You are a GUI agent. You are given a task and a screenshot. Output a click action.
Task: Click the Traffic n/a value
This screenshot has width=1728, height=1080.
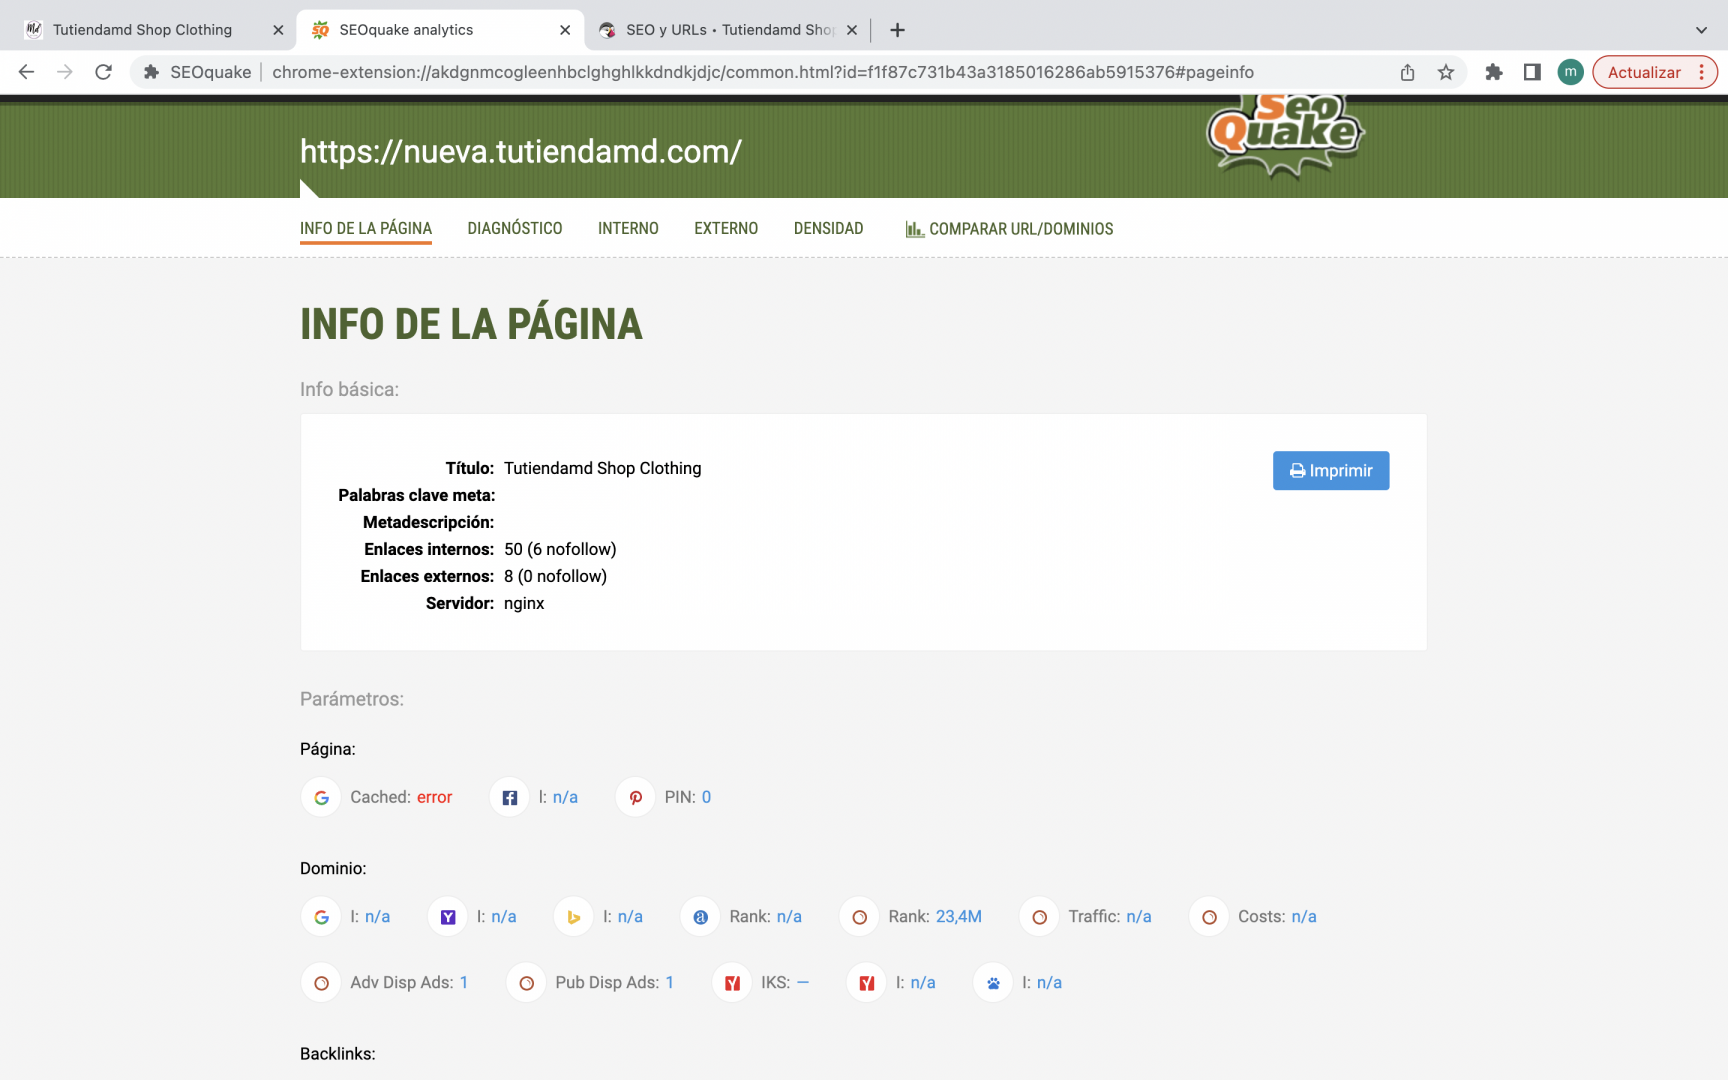coord(1139,916)
